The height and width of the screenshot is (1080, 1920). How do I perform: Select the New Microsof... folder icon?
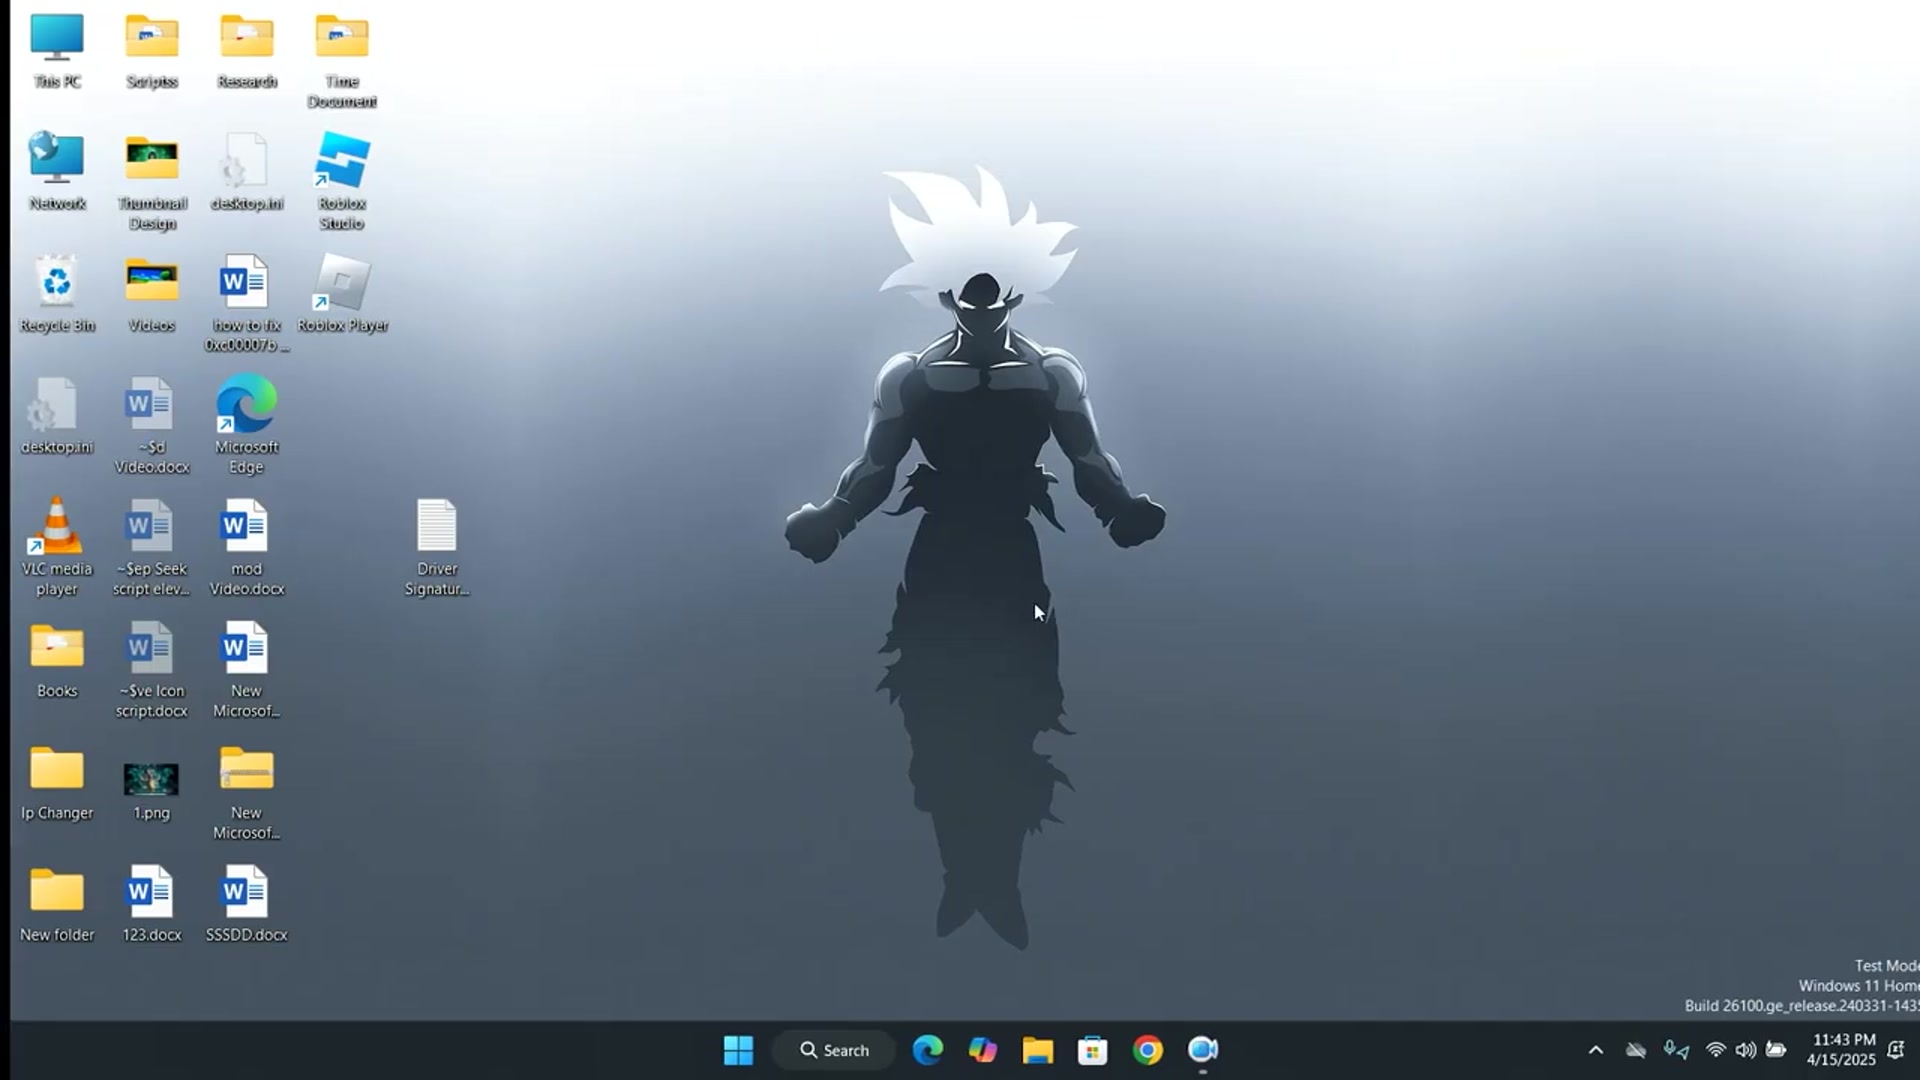click(247, 792)
